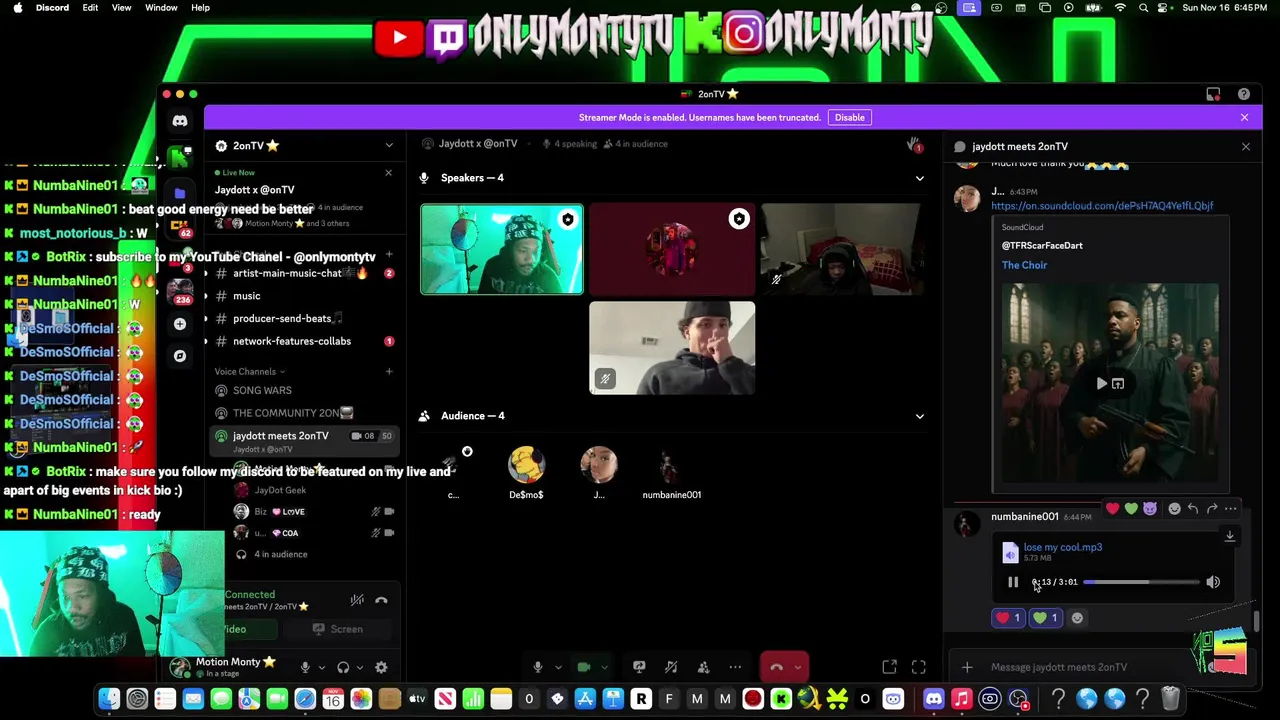The width and height of the screenshot is (1280, 720).
Task: Add purple devil quick reaction
Action: (x=1150, y=509)
